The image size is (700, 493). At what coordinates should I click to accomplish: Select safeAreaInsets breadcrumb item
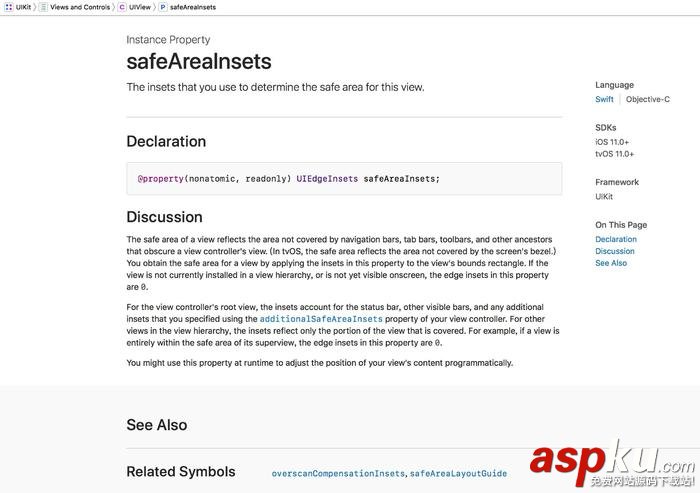193,7
